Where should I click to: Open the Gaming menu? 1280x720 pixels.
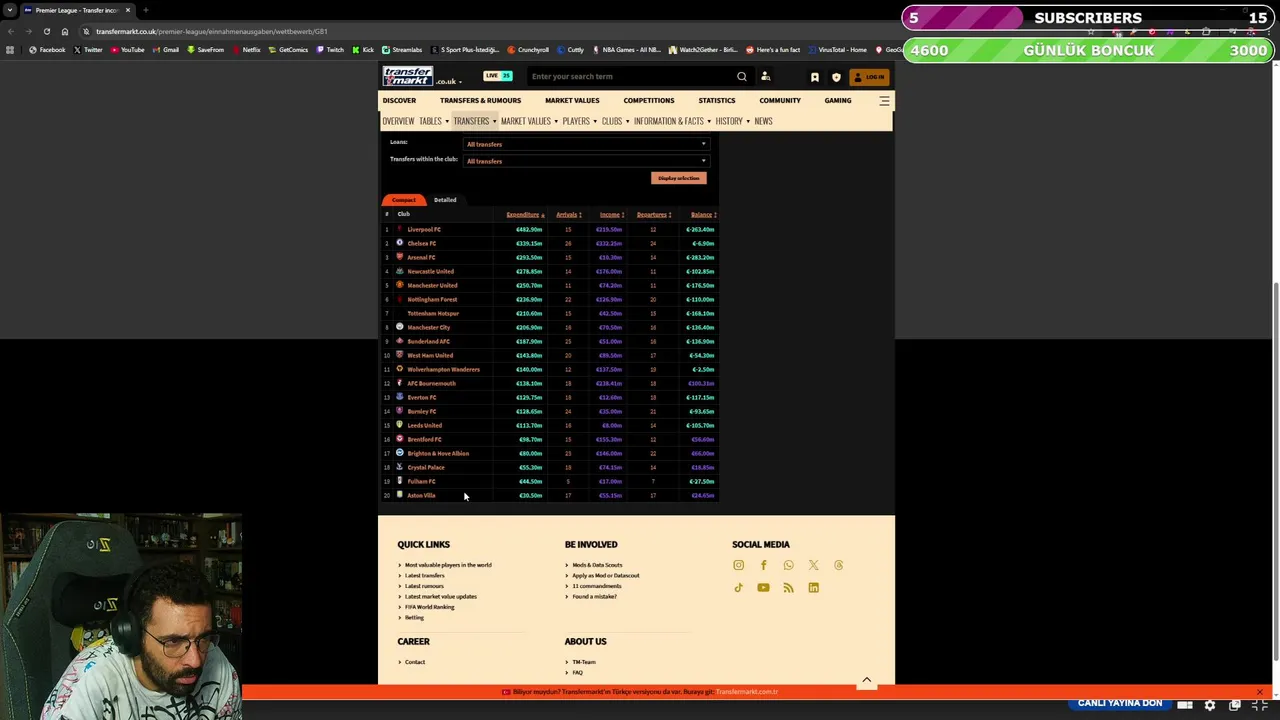point(838,101)
